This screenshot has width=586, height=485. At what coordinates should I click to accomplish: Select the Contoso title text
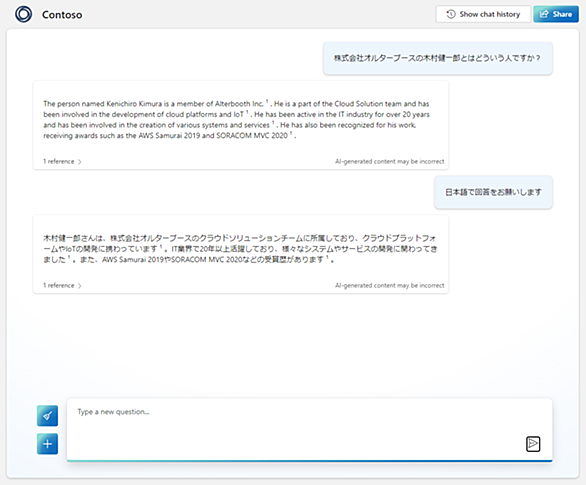[62, 15]
